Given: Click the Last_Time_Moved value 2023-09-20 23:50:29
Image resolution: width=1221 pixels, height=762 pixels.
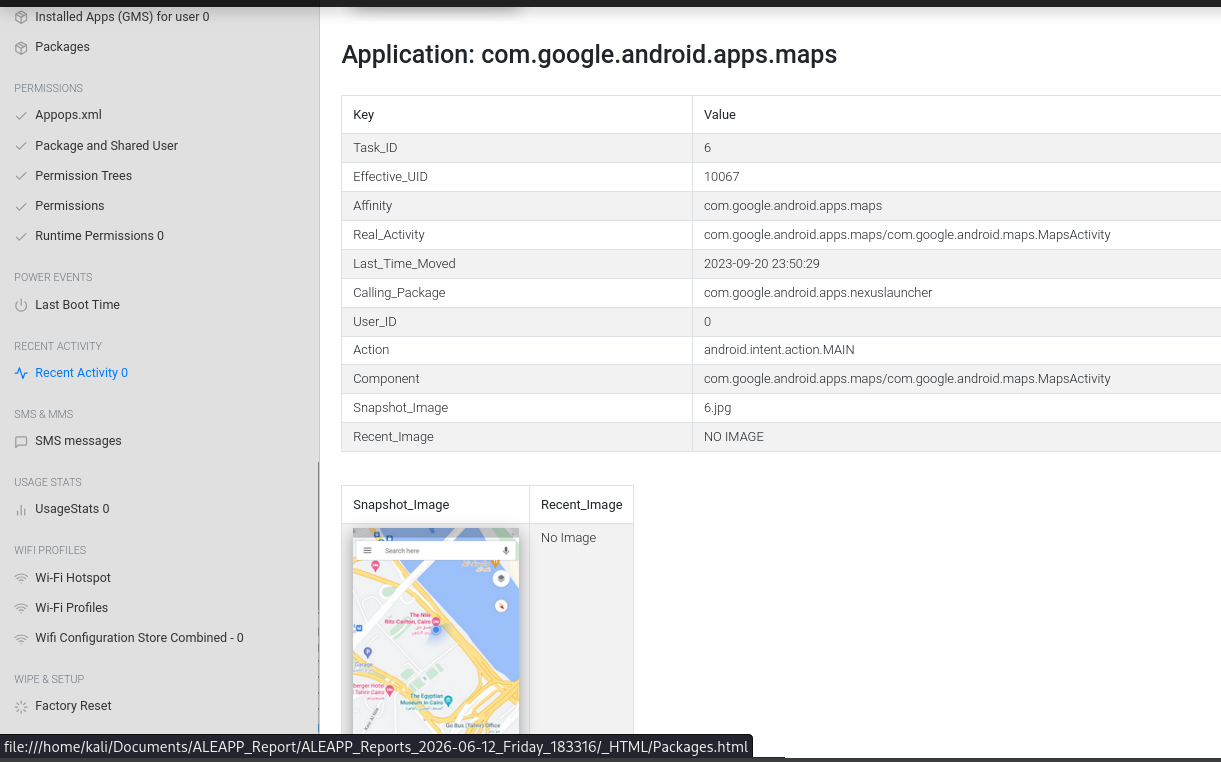Looking at the screenshot, I should click(x=762, y=264).
